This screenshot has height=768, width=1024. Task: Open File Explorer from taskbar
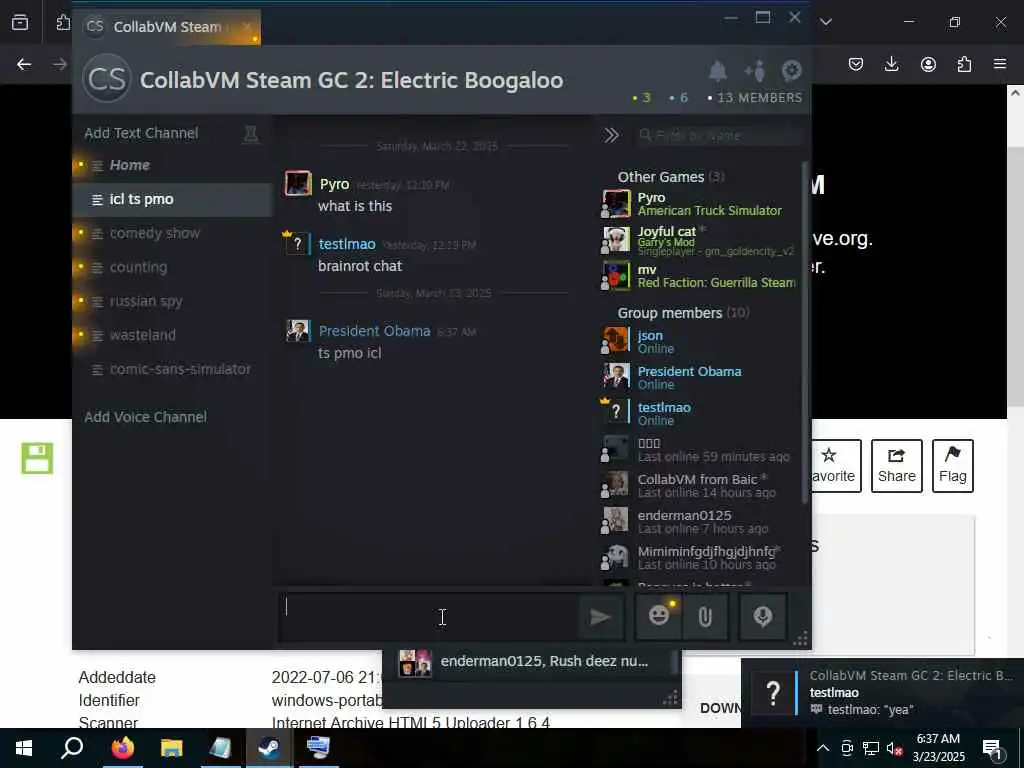tap(171, 748)
